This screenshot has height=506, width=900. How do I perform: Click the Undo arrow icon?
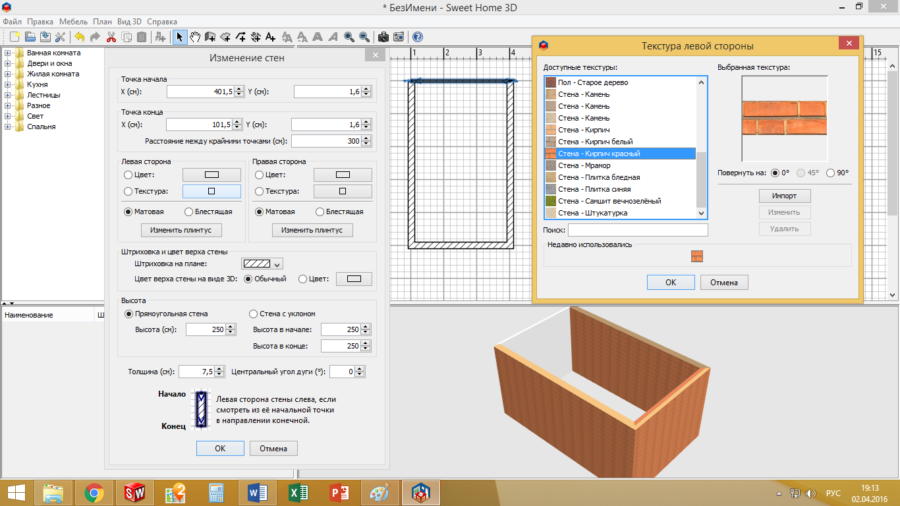pyautogui.click(x=80, y=37)
